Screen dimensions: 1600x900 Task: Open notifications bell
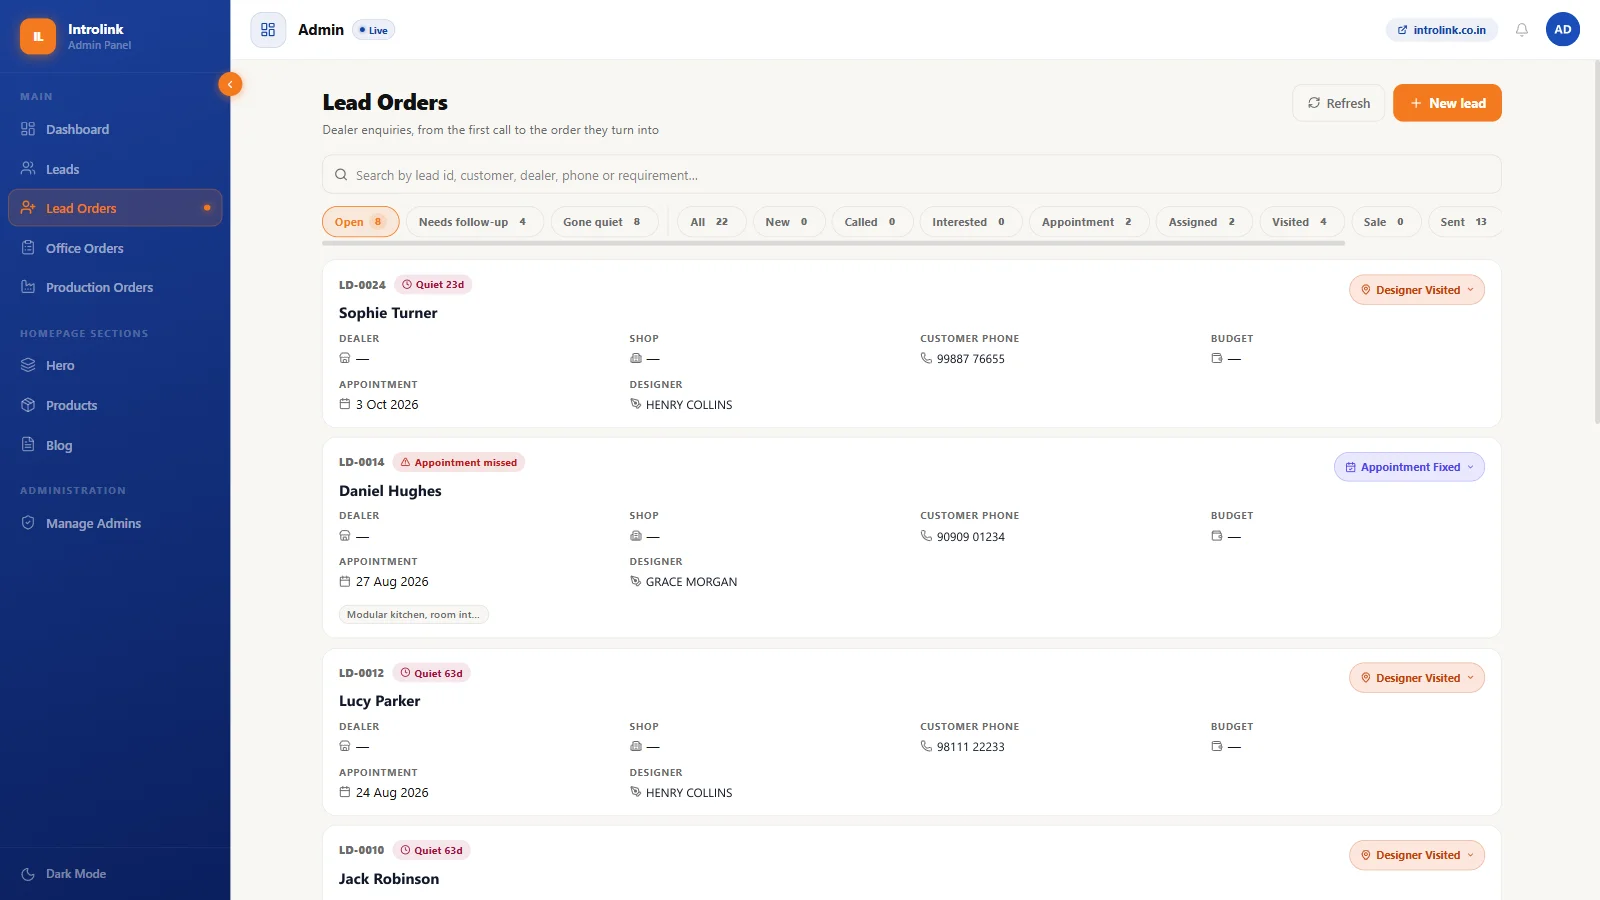coord(1522,30)
